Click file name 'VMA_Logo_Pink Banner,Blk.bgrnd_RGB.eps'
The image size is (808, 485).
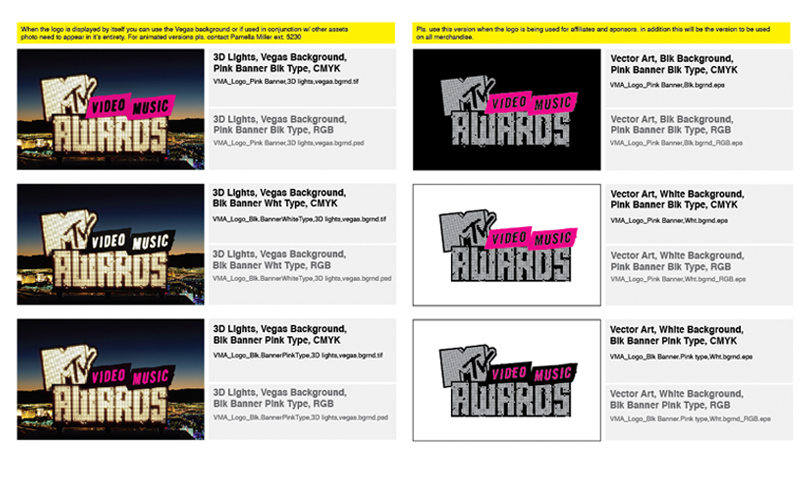coord(677,143)
